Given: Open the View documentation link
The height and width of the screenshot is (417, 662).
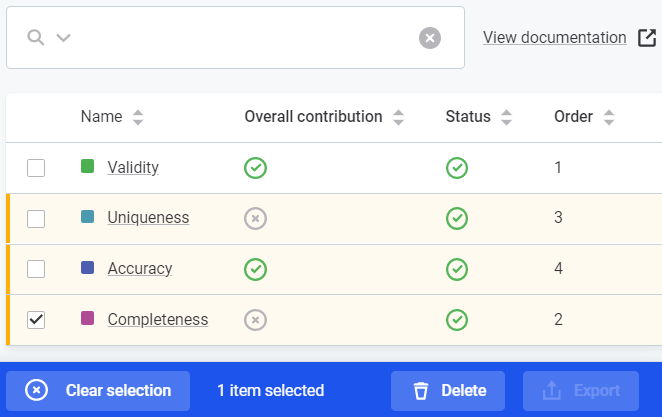Looking at the screenshot, I should [554, 38].
